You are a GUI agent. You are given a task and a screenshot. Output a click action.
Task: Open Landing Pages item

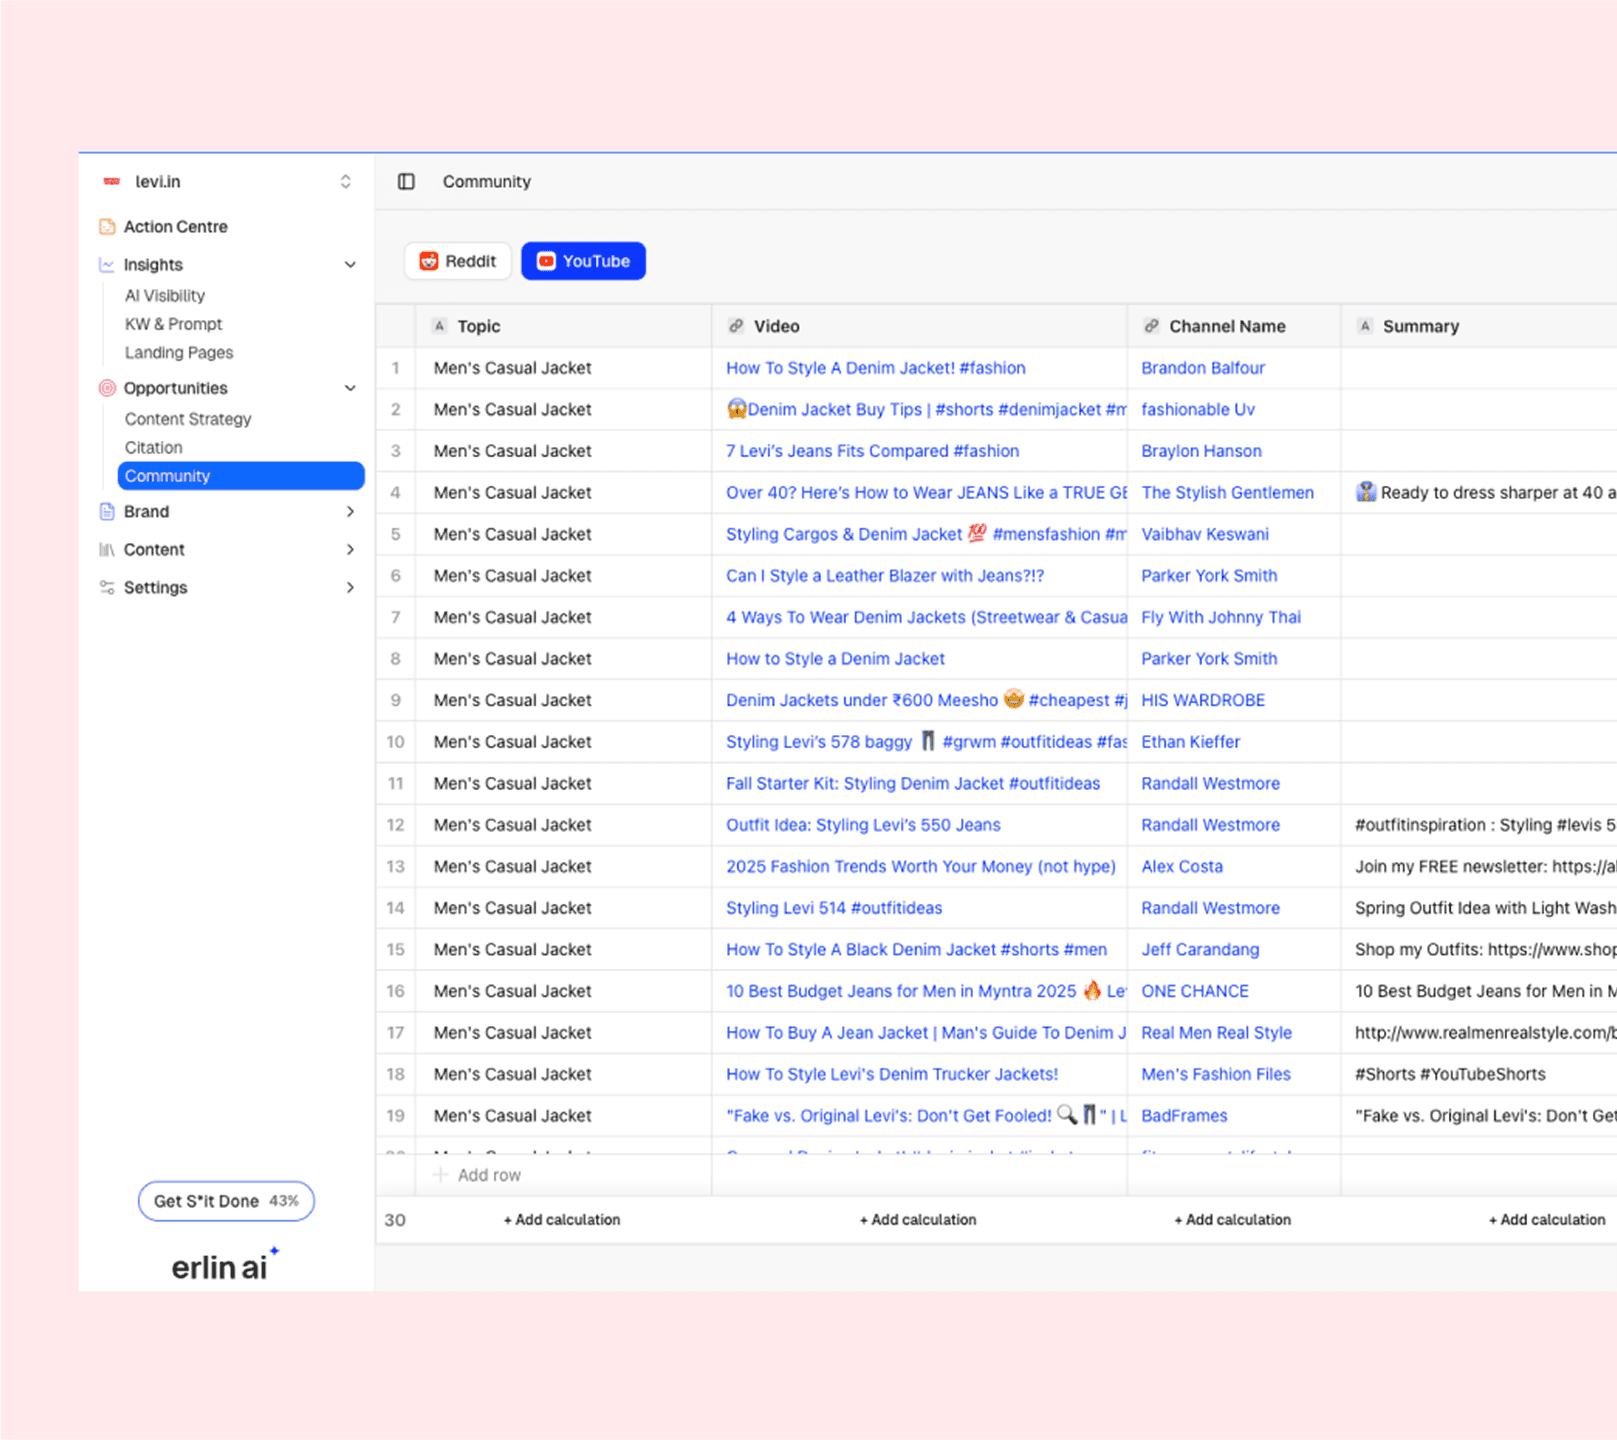click(x=179, y=353)
